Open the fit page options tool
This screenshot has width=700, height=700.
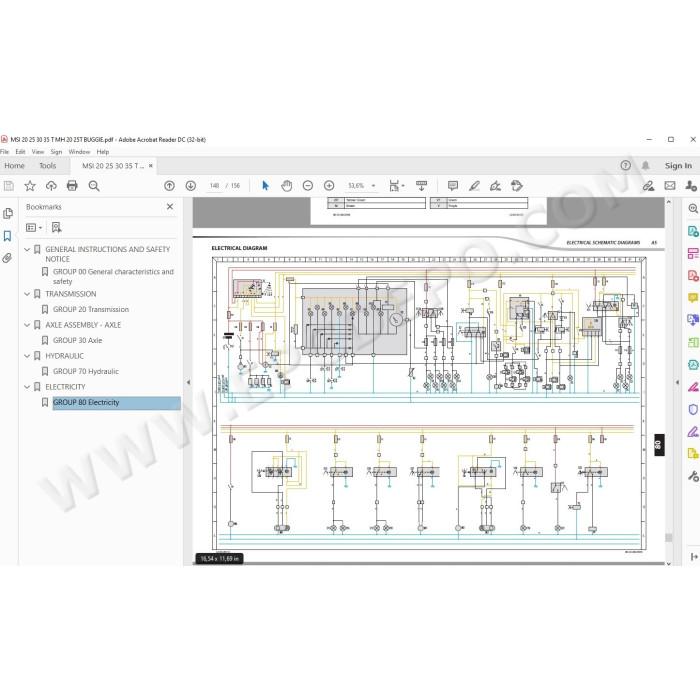click(396, 186)
